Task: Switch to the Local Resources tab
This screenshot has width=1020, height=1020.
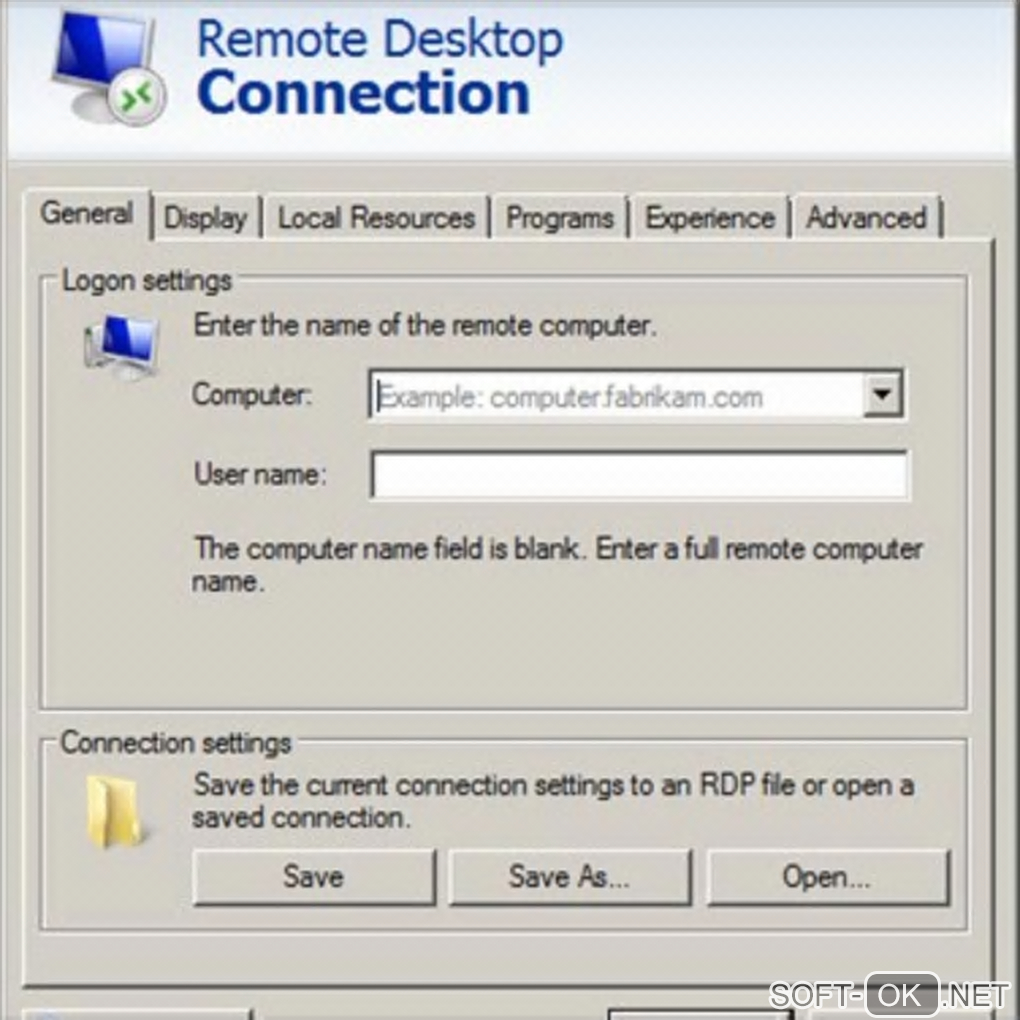Action: point(376,218)
